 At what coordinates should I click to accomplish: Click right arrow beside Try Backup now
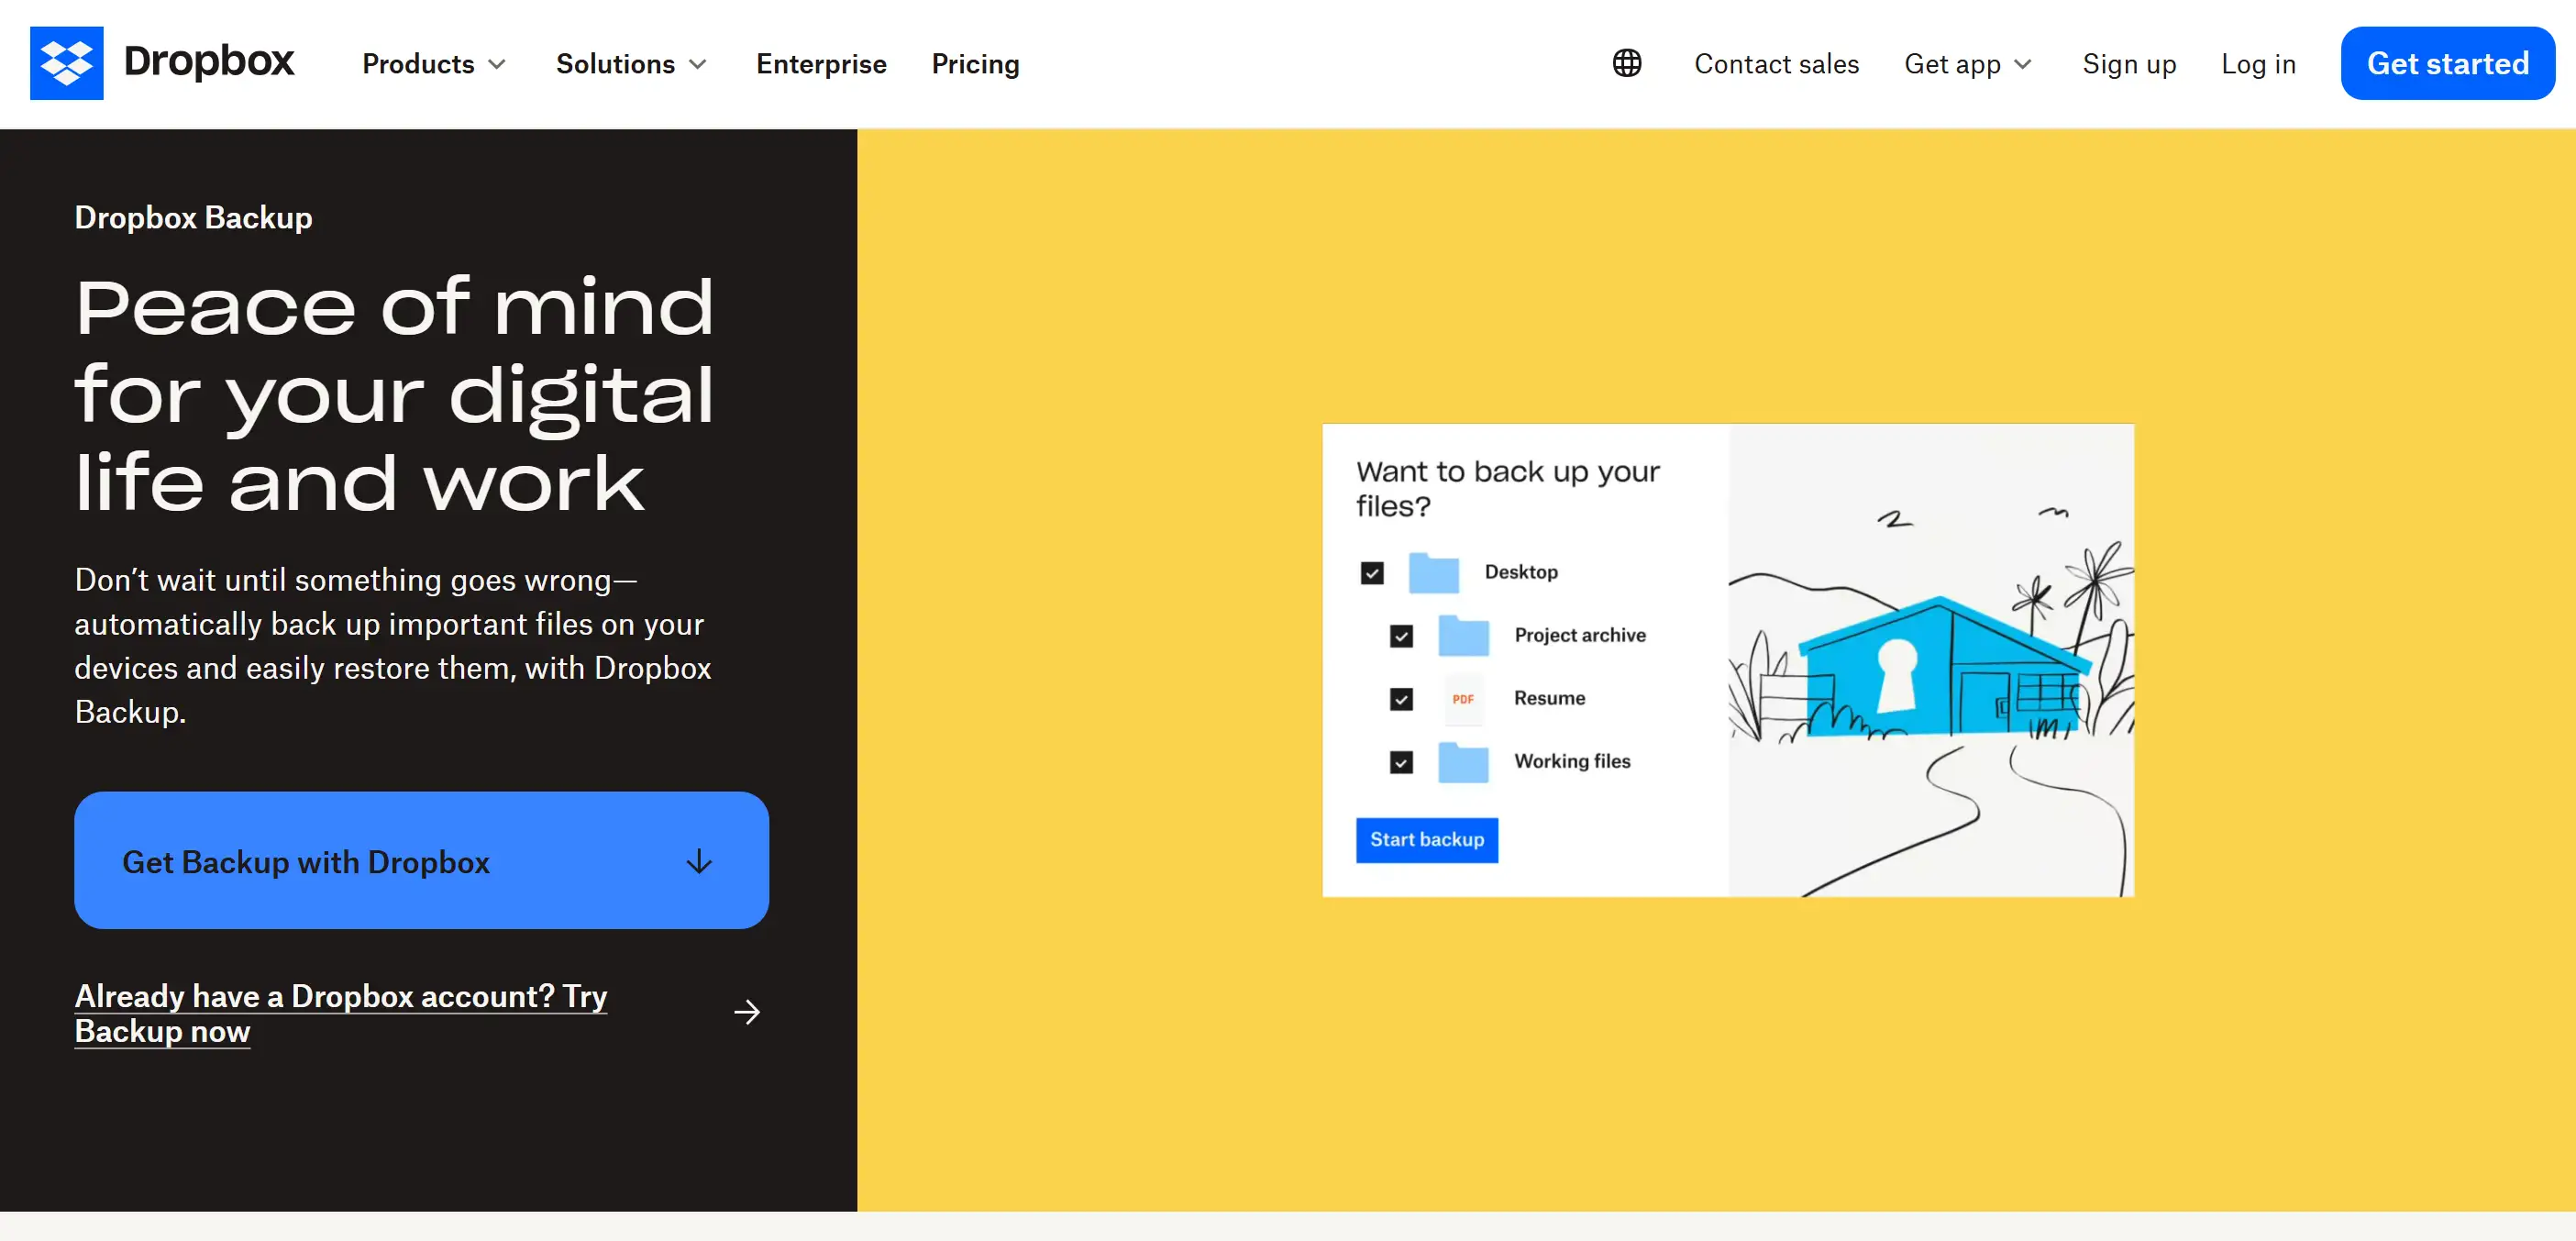coord(747,1012)
